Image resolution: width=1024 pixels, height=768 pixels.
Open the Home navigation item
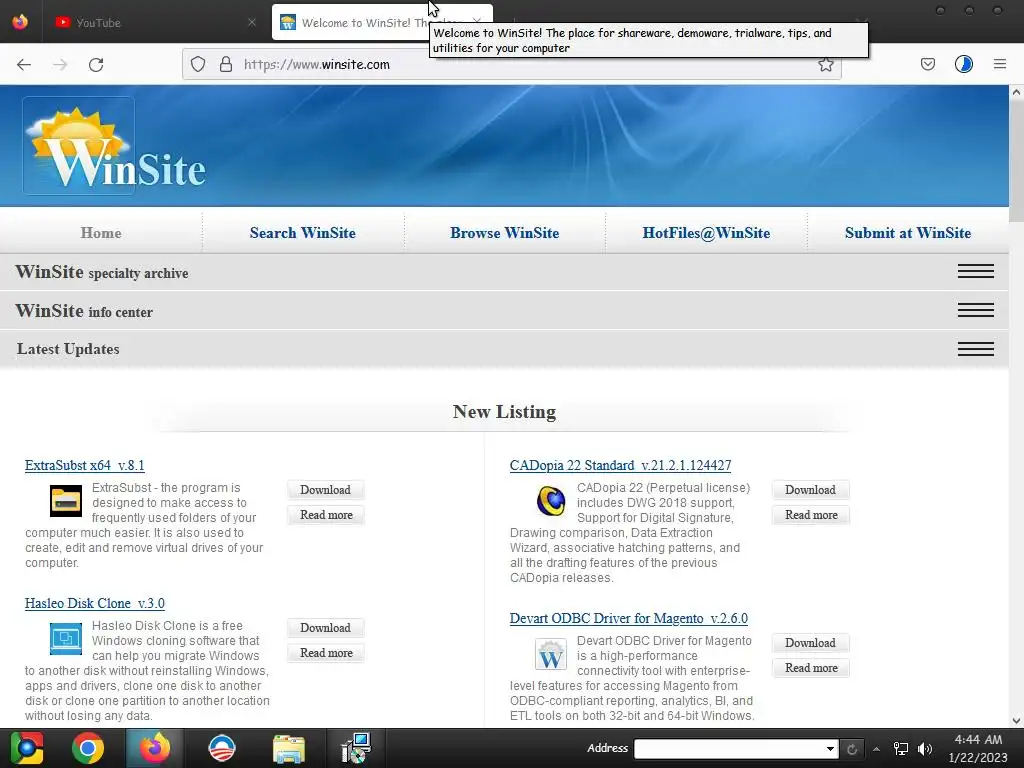[x=101, y=233]
